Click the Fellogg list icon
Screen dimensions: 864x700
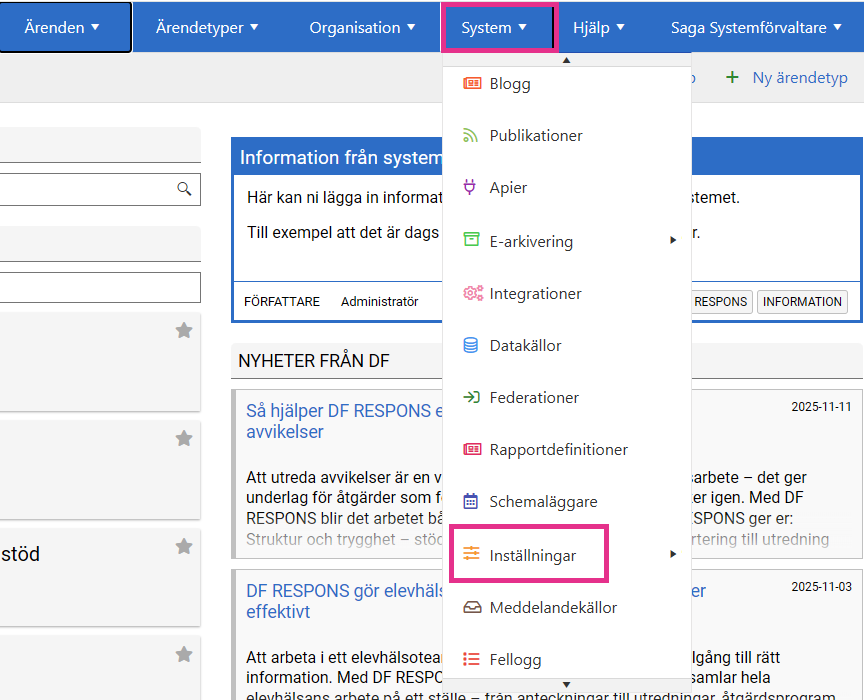tap(468, 659)
